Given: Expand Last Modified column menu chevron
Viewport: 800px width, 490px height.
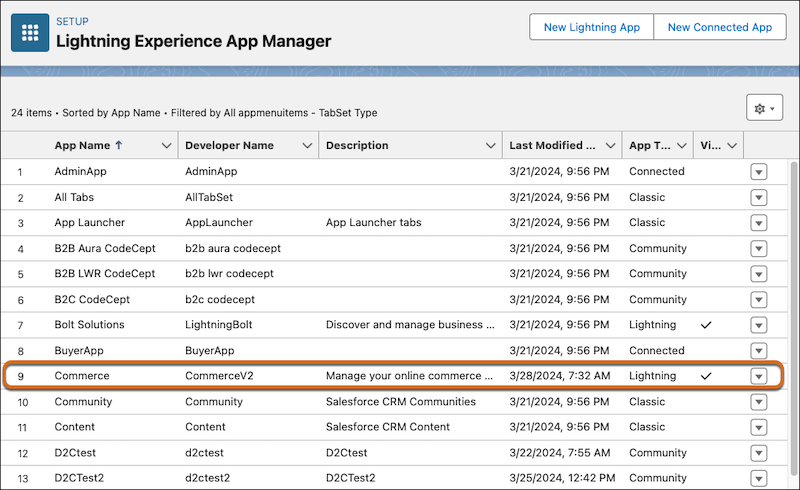Looking at the screenshot, I should tap(610, 145).
